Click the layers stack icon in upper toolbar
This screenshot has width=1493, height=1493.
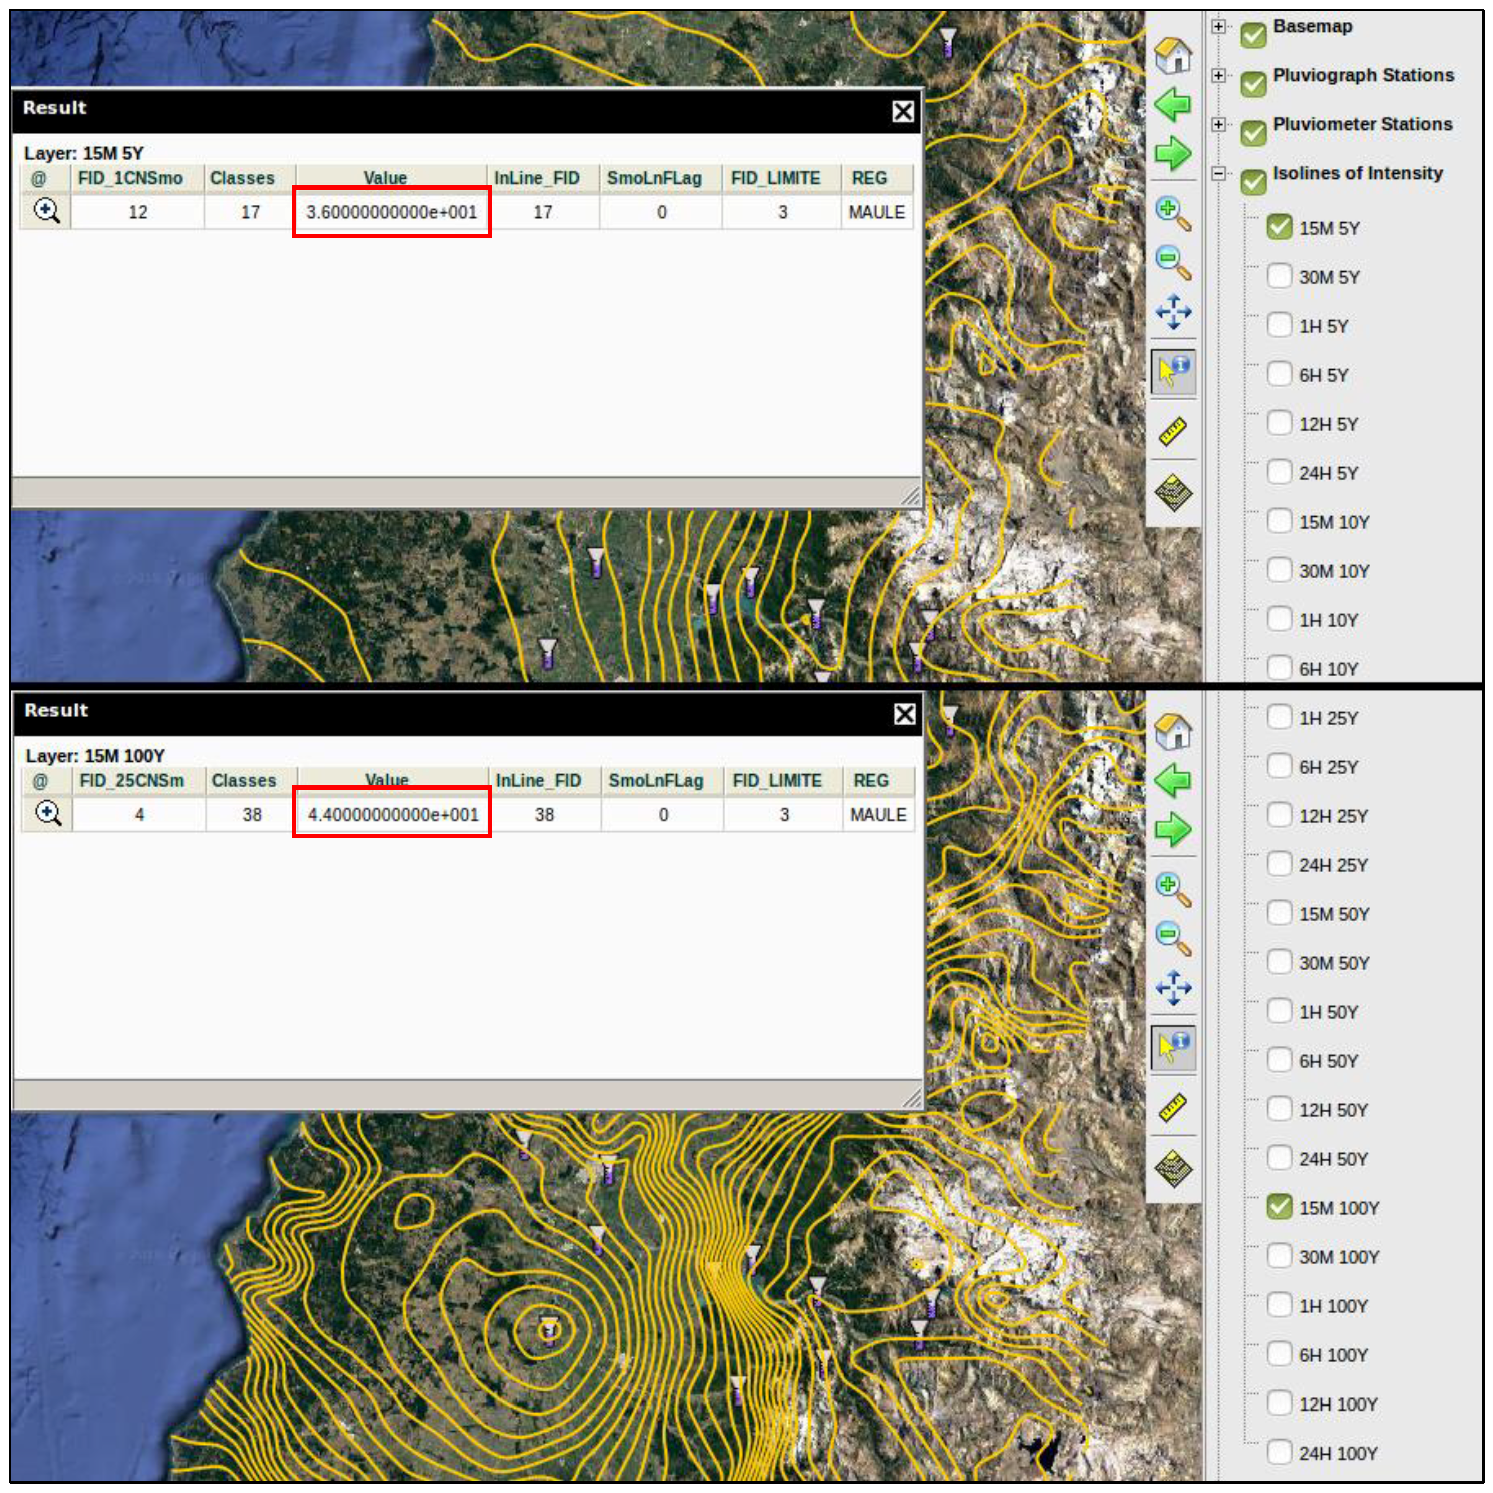(1173, 492)
